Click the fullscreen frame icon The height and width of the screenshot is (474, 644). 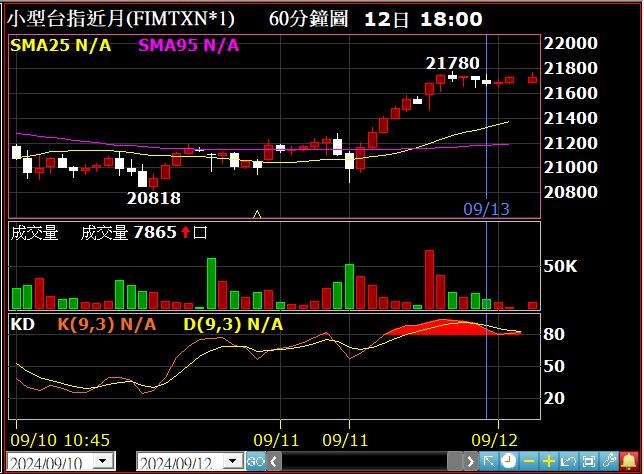pyautogui.click(x=589, y=461)
